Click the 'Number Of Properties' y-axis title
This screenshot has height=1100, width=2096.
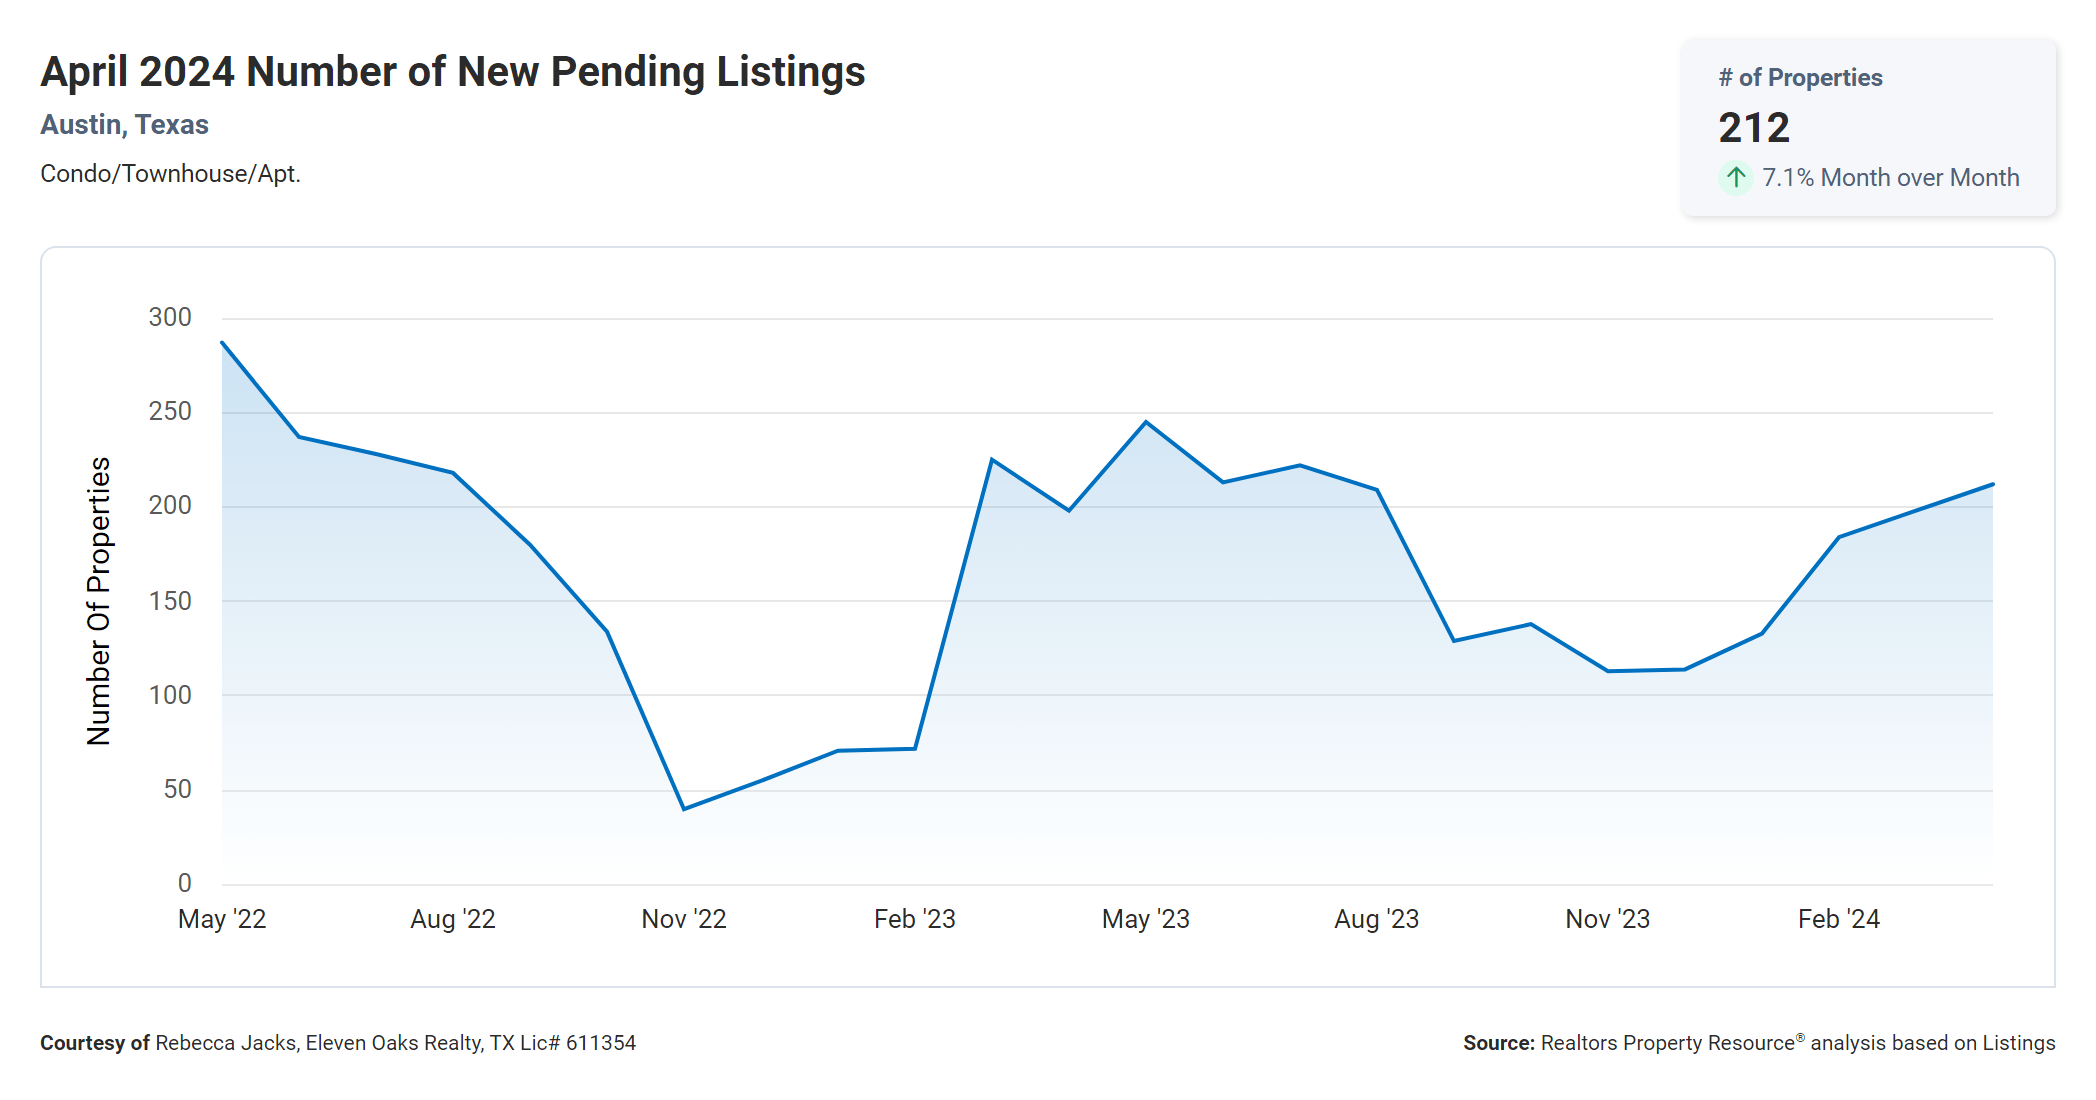click(99, 601)
